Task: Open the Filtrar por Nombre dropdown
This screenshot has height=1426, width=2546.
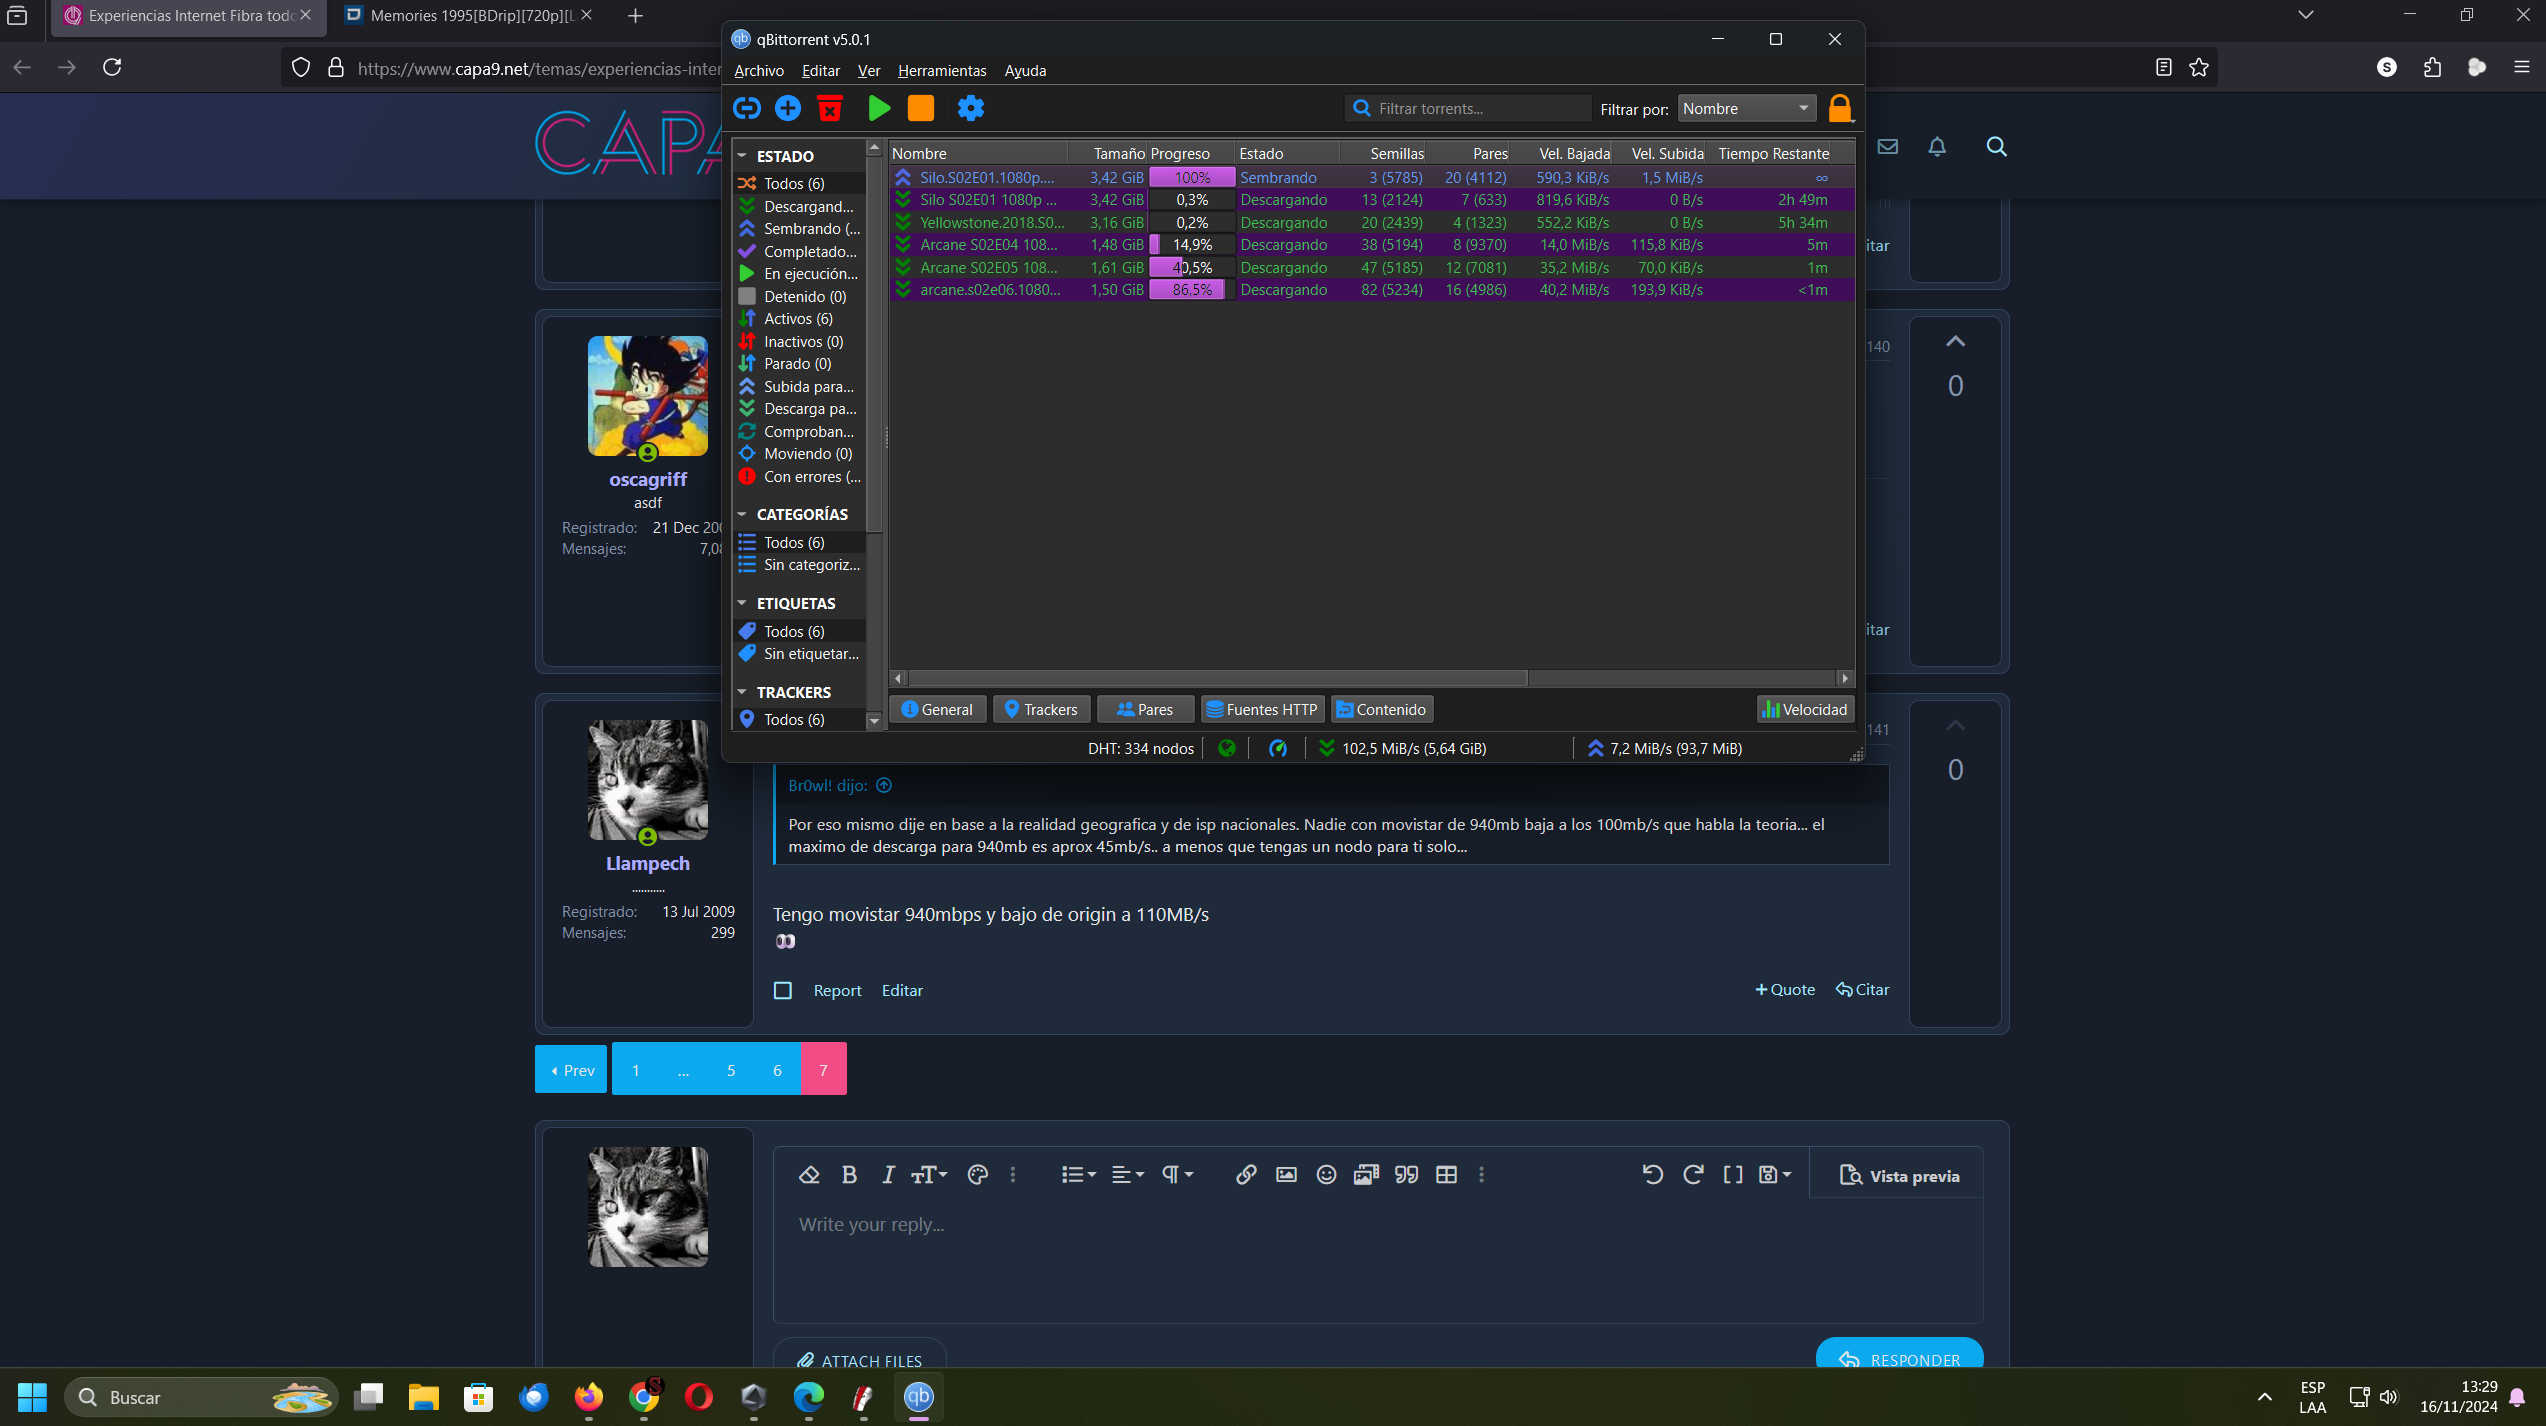Action: 1746,108
